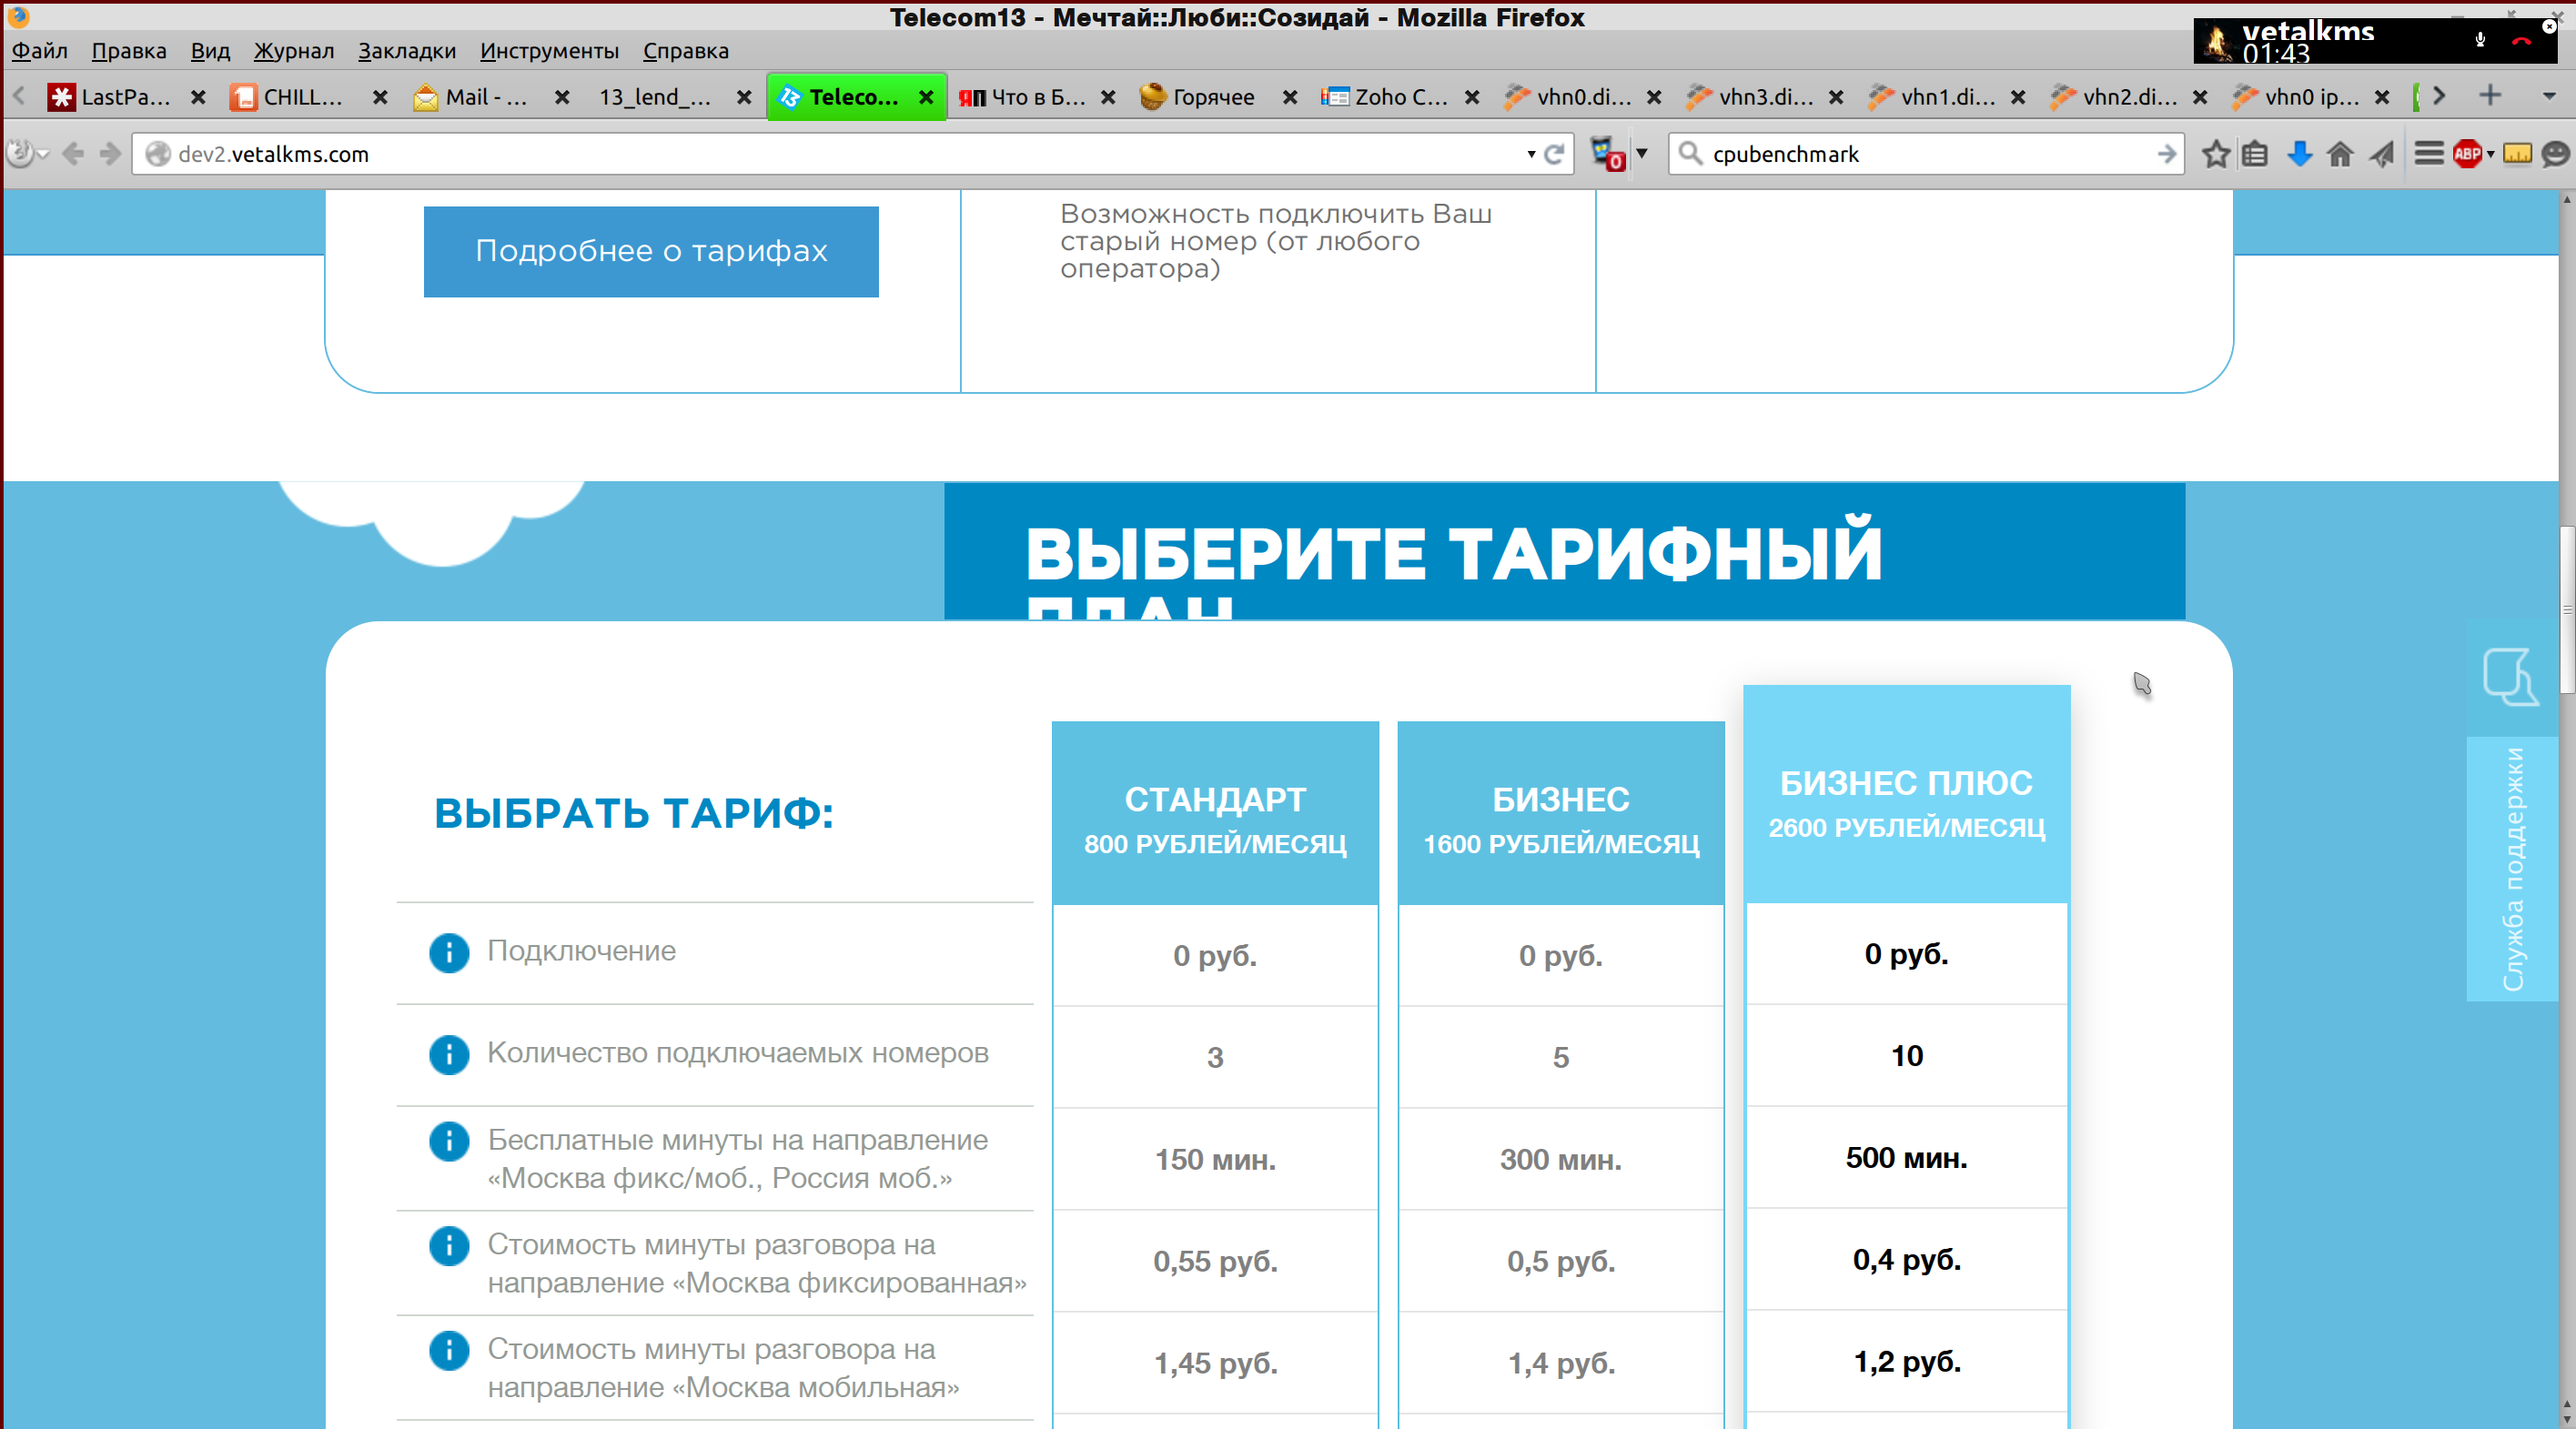Select the БИЗНЕС 1600 рублей tariff header
The image size is (2576, 1429).
click(1561, 813)
